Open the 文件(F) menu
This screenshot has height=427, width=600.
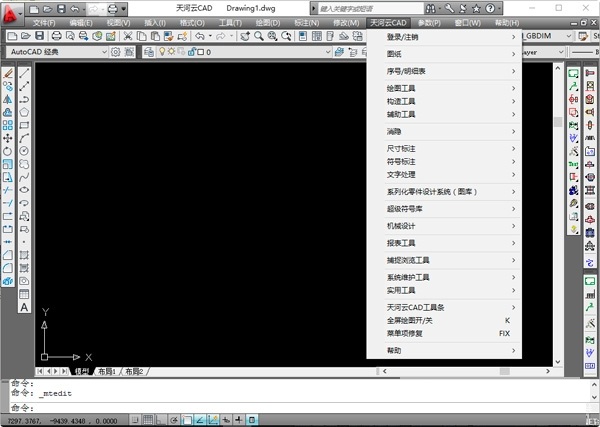pos(44,23)
